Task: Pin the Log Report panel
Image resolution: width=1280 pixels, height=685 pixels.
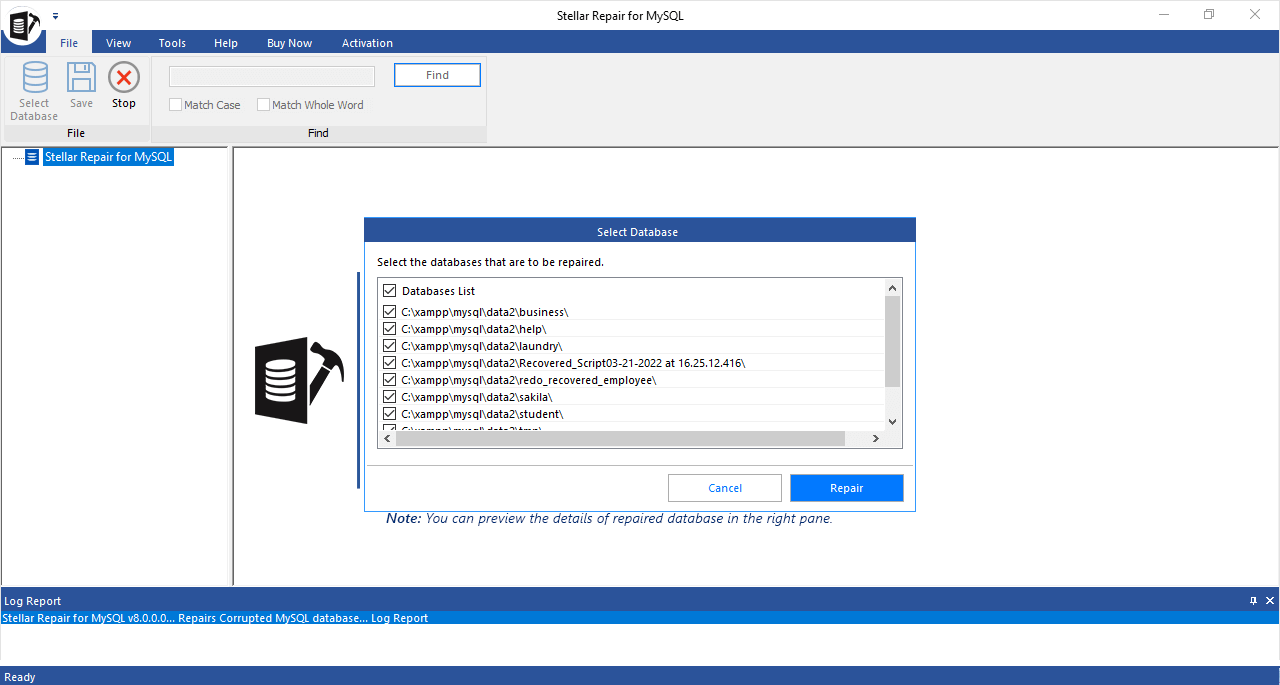Action: click(x=1254, y=601)
